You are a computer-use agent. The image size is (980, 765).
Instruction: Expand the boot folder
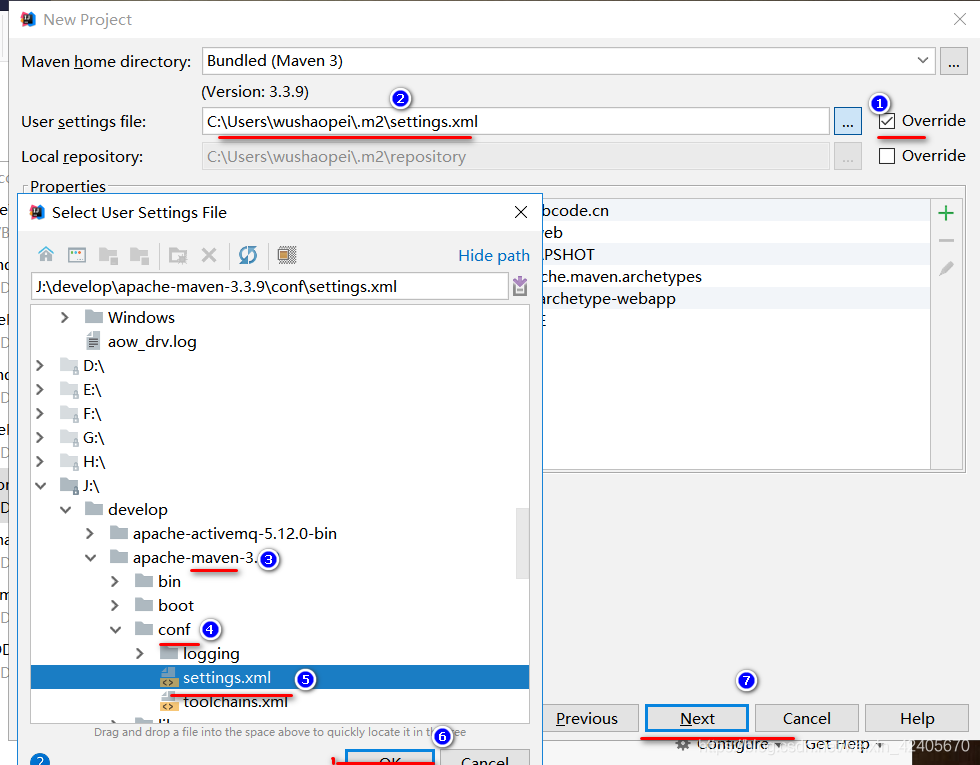pos(114,606)
